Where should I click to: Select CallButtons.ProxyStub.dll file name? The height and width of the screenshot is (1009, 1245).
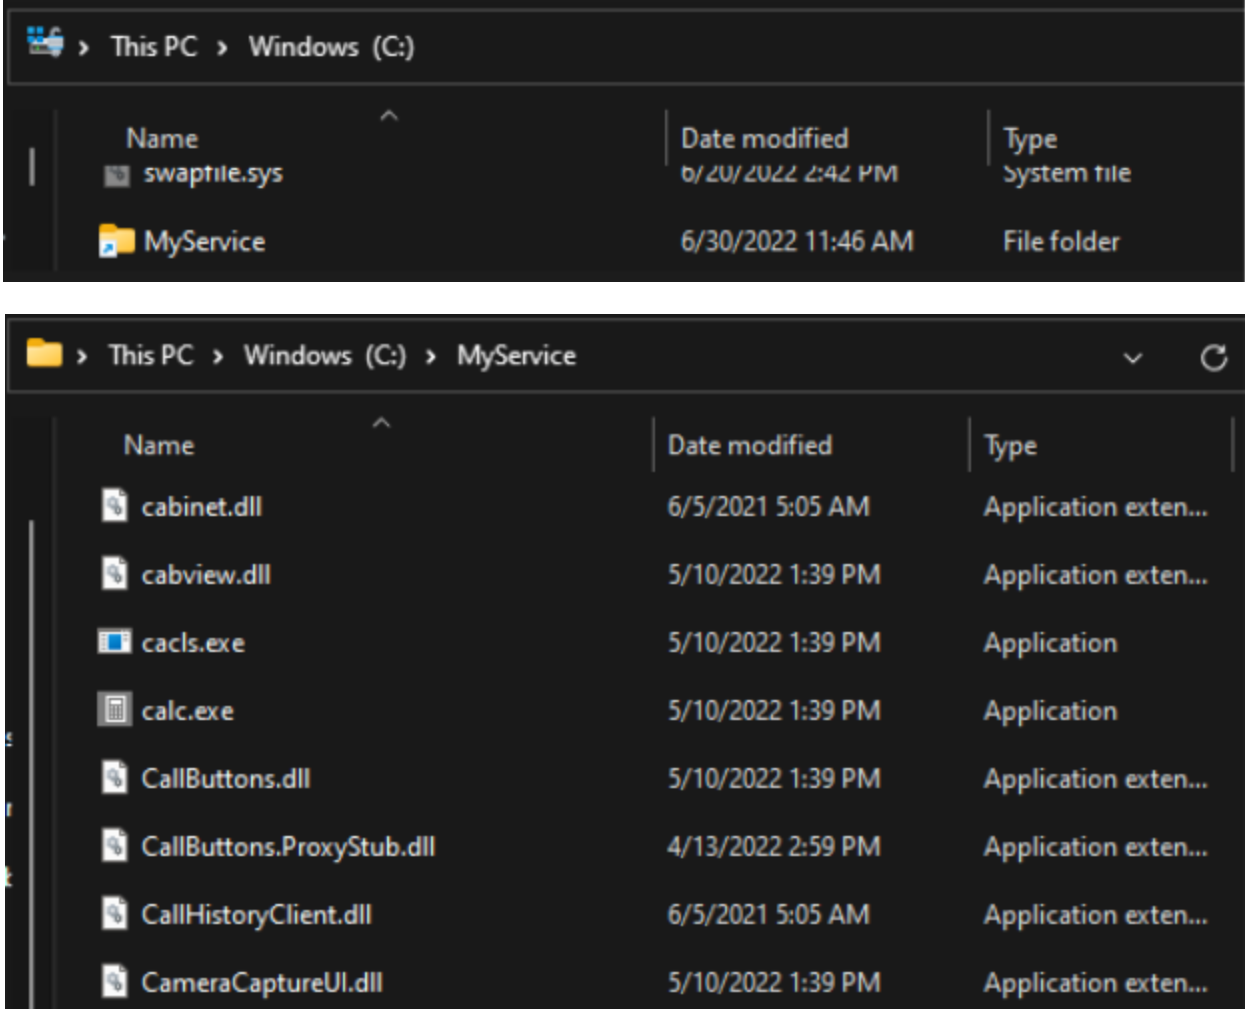coord(288,847)
